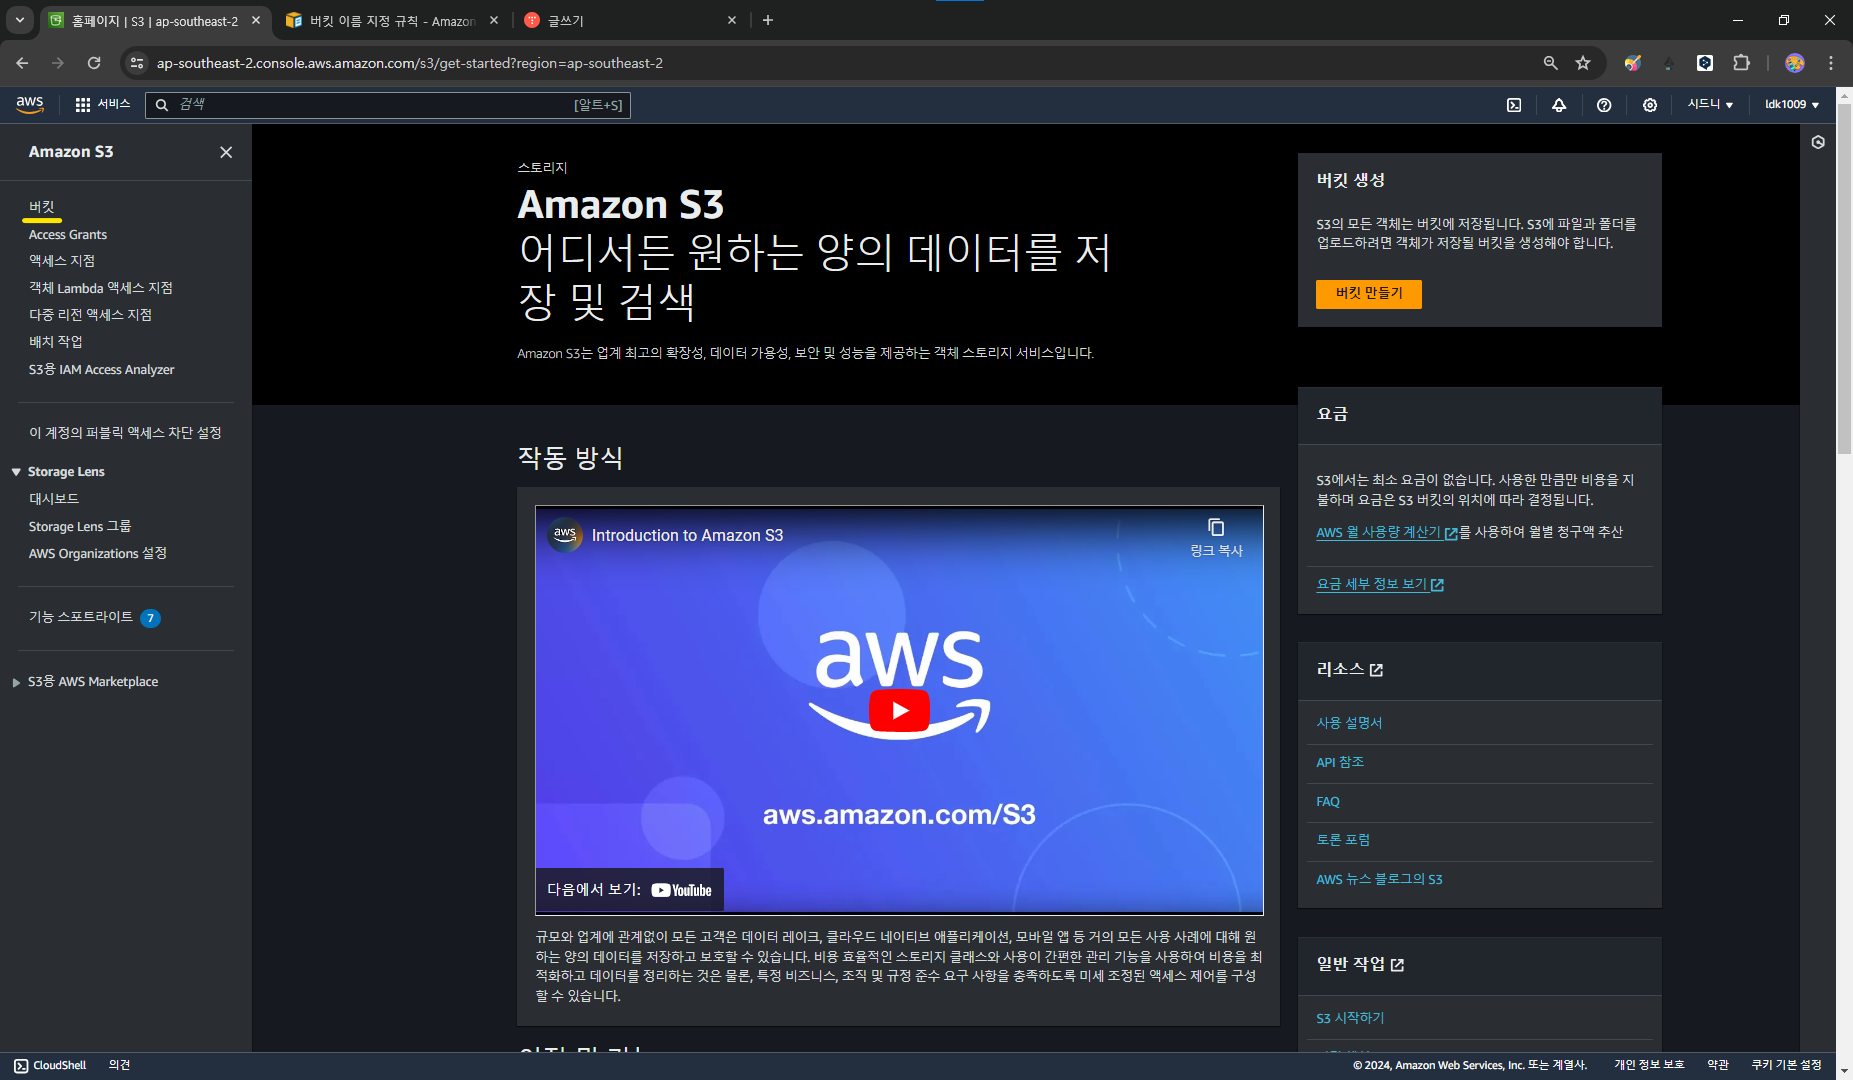Image resolution: width=1853 pixels, height=1080 pixels.
Task: Open 이 계정의 퍼블릭 액세스 차단 설정
Action: 125,433
